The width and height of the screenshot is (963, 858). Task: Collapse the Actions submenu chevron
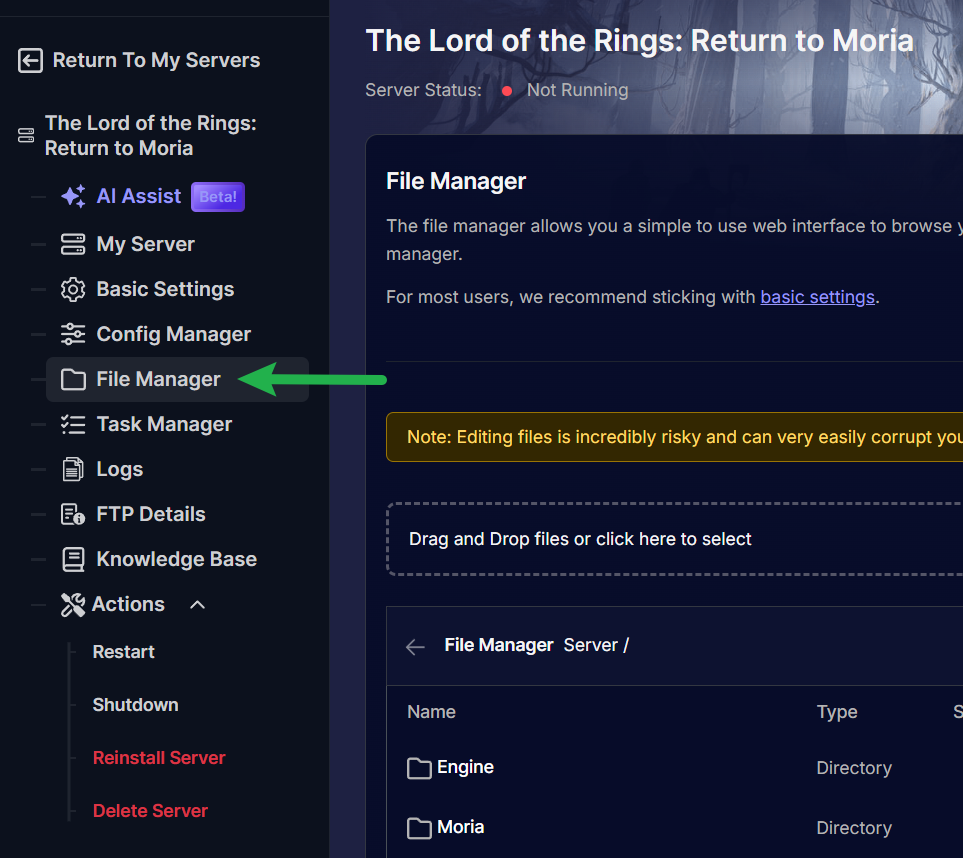tap(198, 604)
